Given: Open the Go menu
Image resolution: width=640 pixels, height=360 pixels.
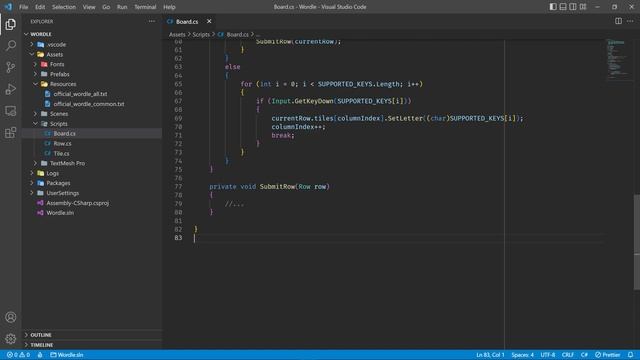Looking at the screenshot, I should pyautogui.click(x=106, y=7).
